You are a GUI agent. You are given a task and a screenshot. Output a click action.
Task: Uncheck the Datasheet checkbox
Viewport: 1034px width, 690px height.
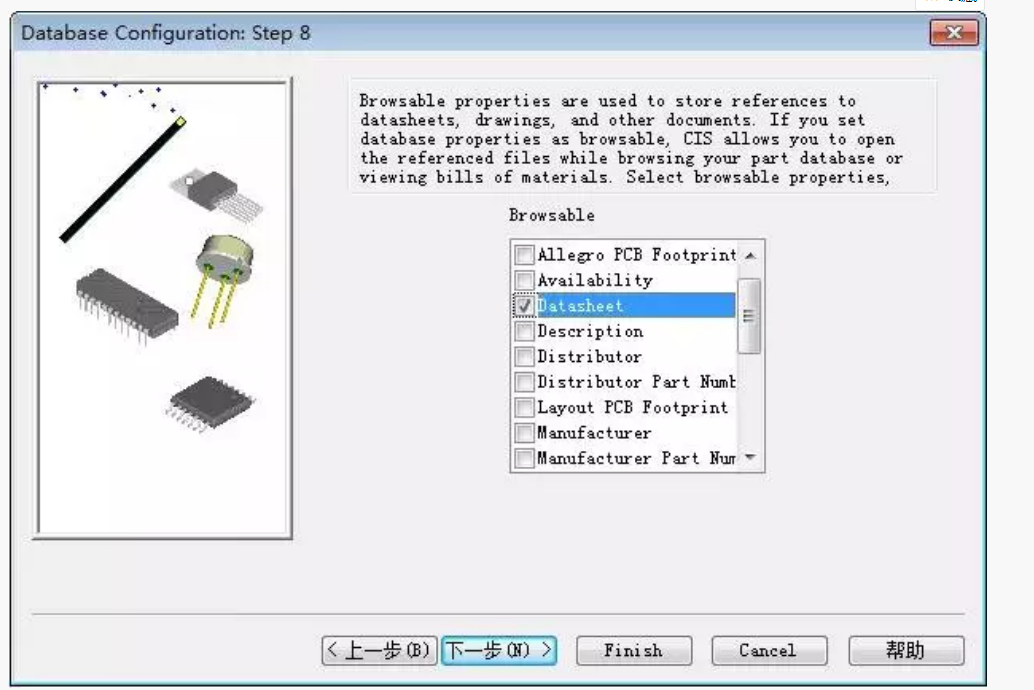click(x=524, y=305)
